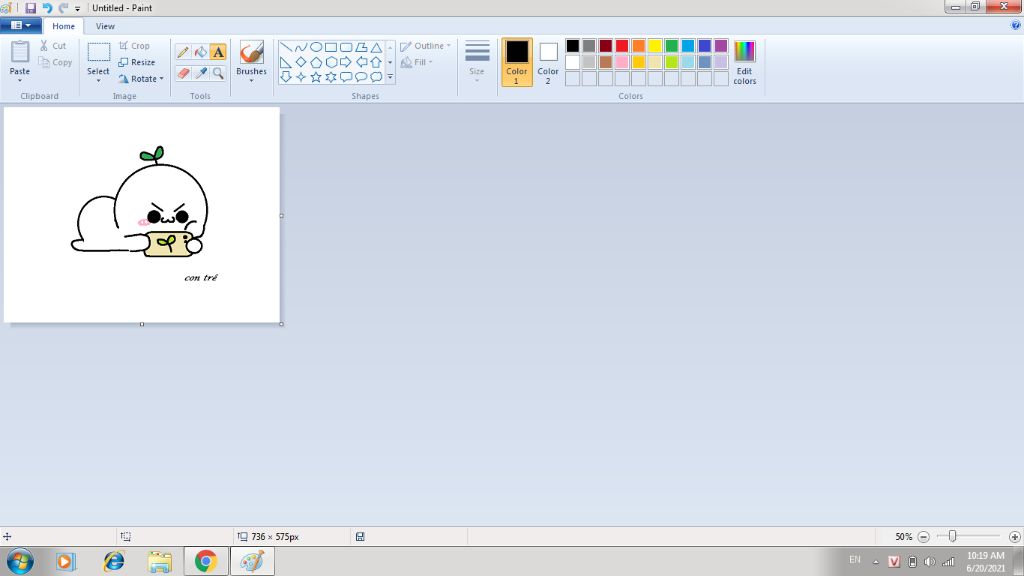Switch to the View ribbon tab
This screenshot has height=576, width=1024.
point(105,26)
